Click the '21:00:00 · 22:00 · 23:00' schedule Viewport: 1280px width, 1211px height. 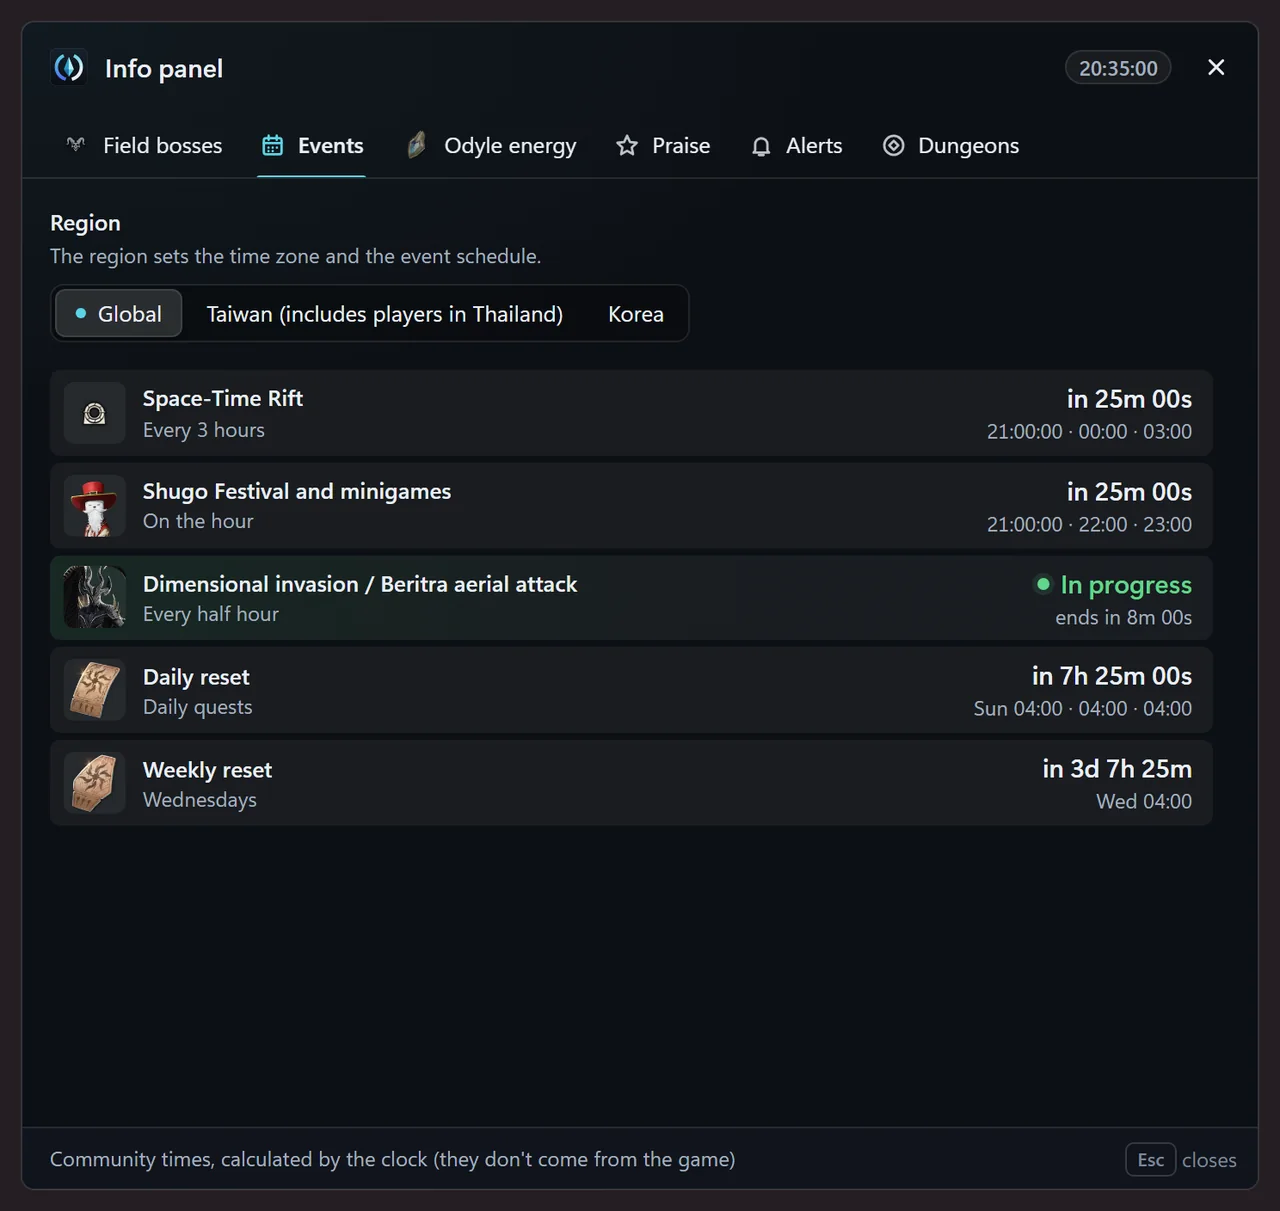[x=1089, y=525]
